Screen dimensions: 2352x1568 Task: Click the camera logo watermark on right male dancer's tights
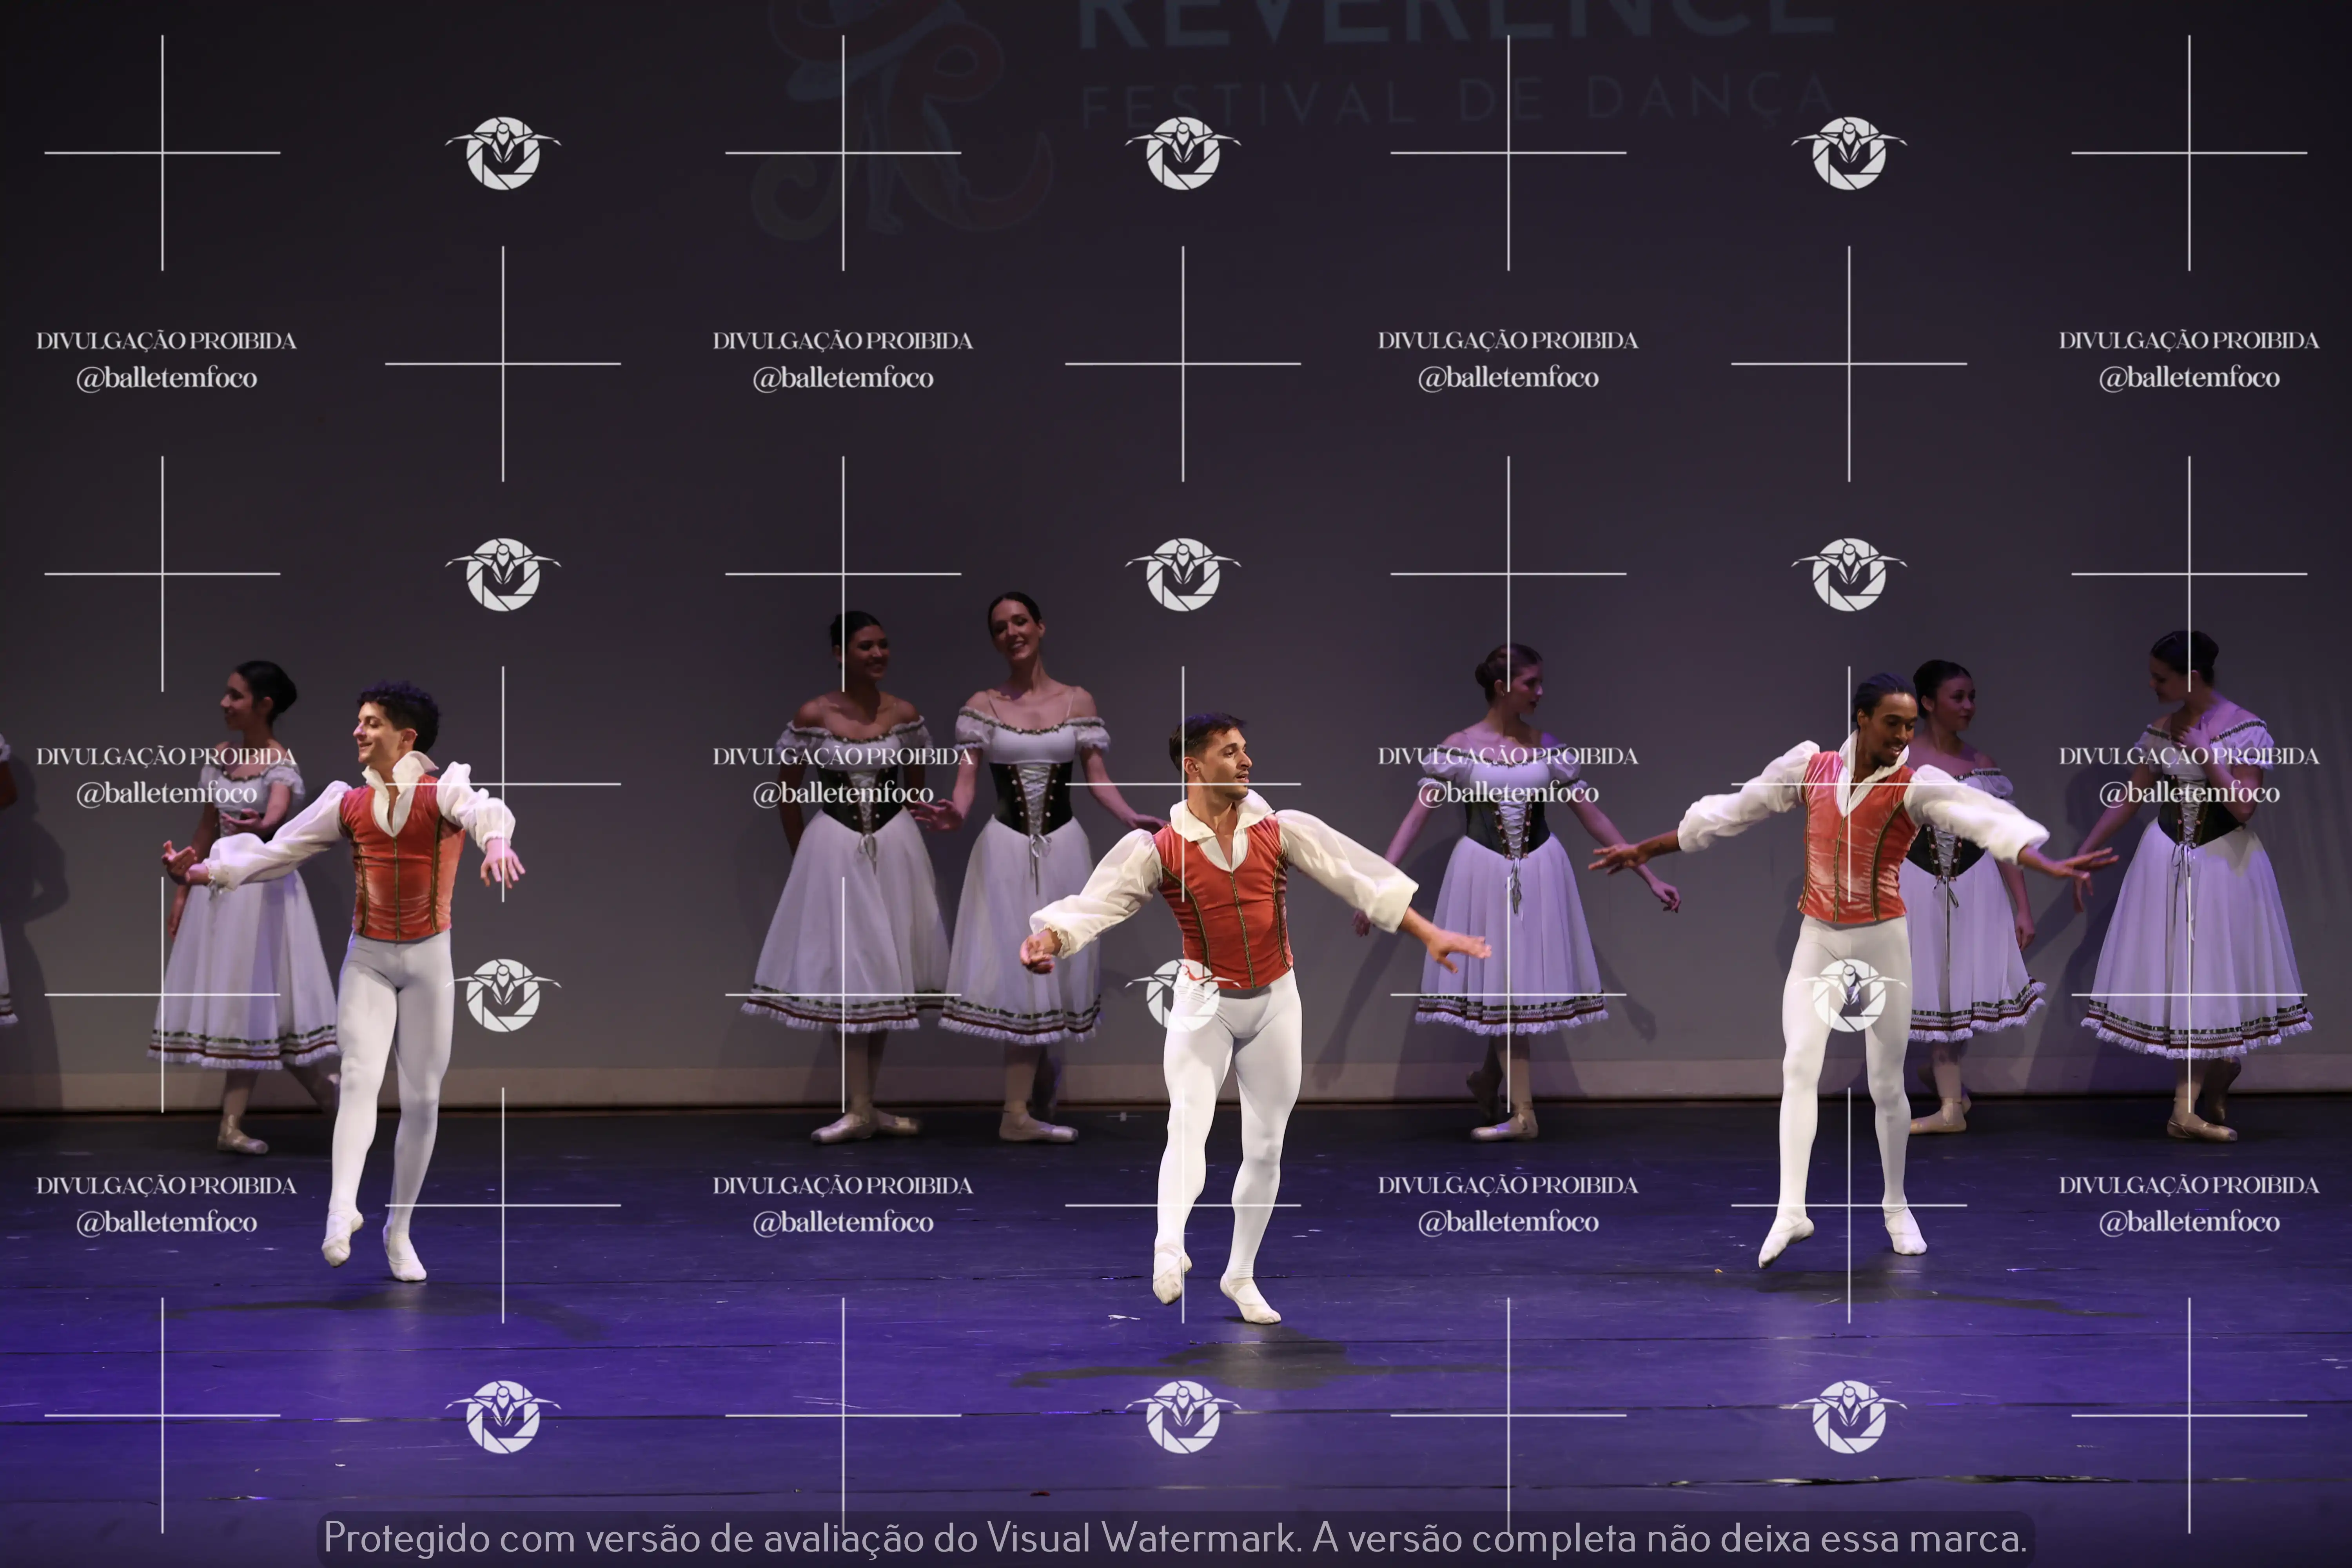point(1849,995)
